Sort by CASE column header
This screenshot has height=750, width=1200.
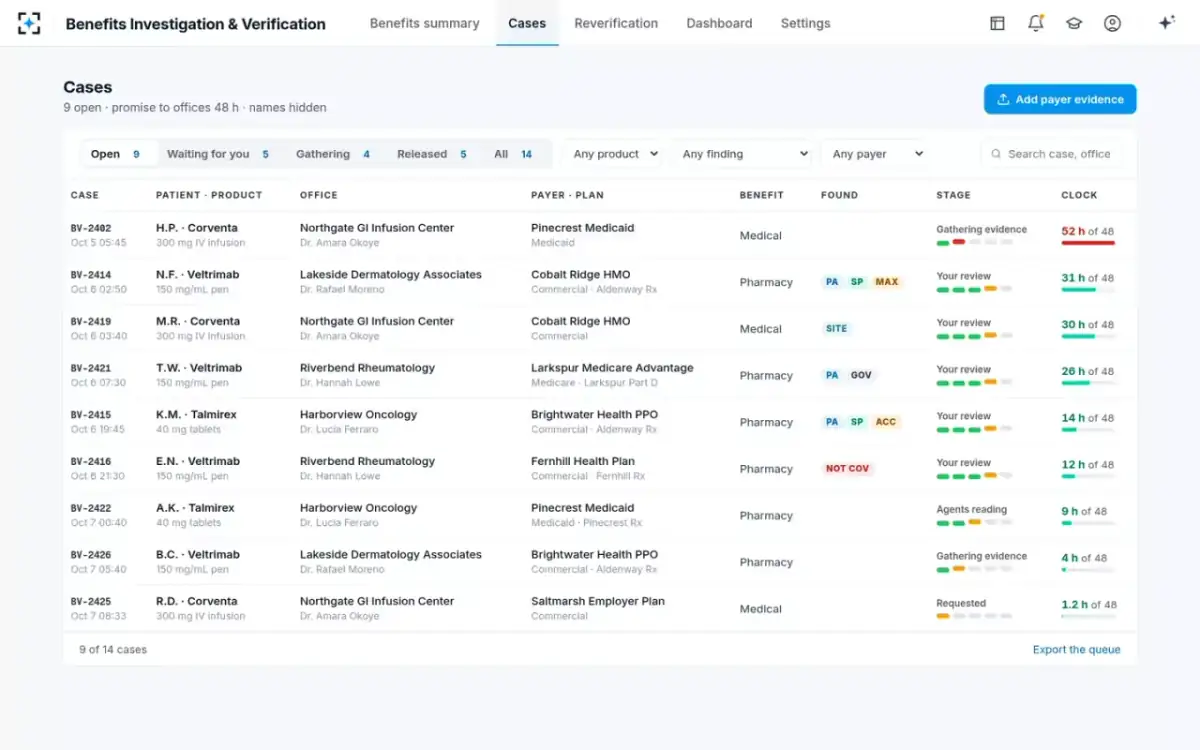pos(85,195)
